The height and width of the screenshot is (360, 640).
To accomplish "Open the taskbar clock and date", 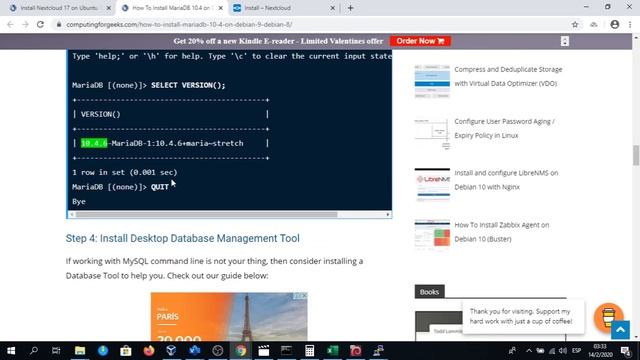I will tap(600, 351).
